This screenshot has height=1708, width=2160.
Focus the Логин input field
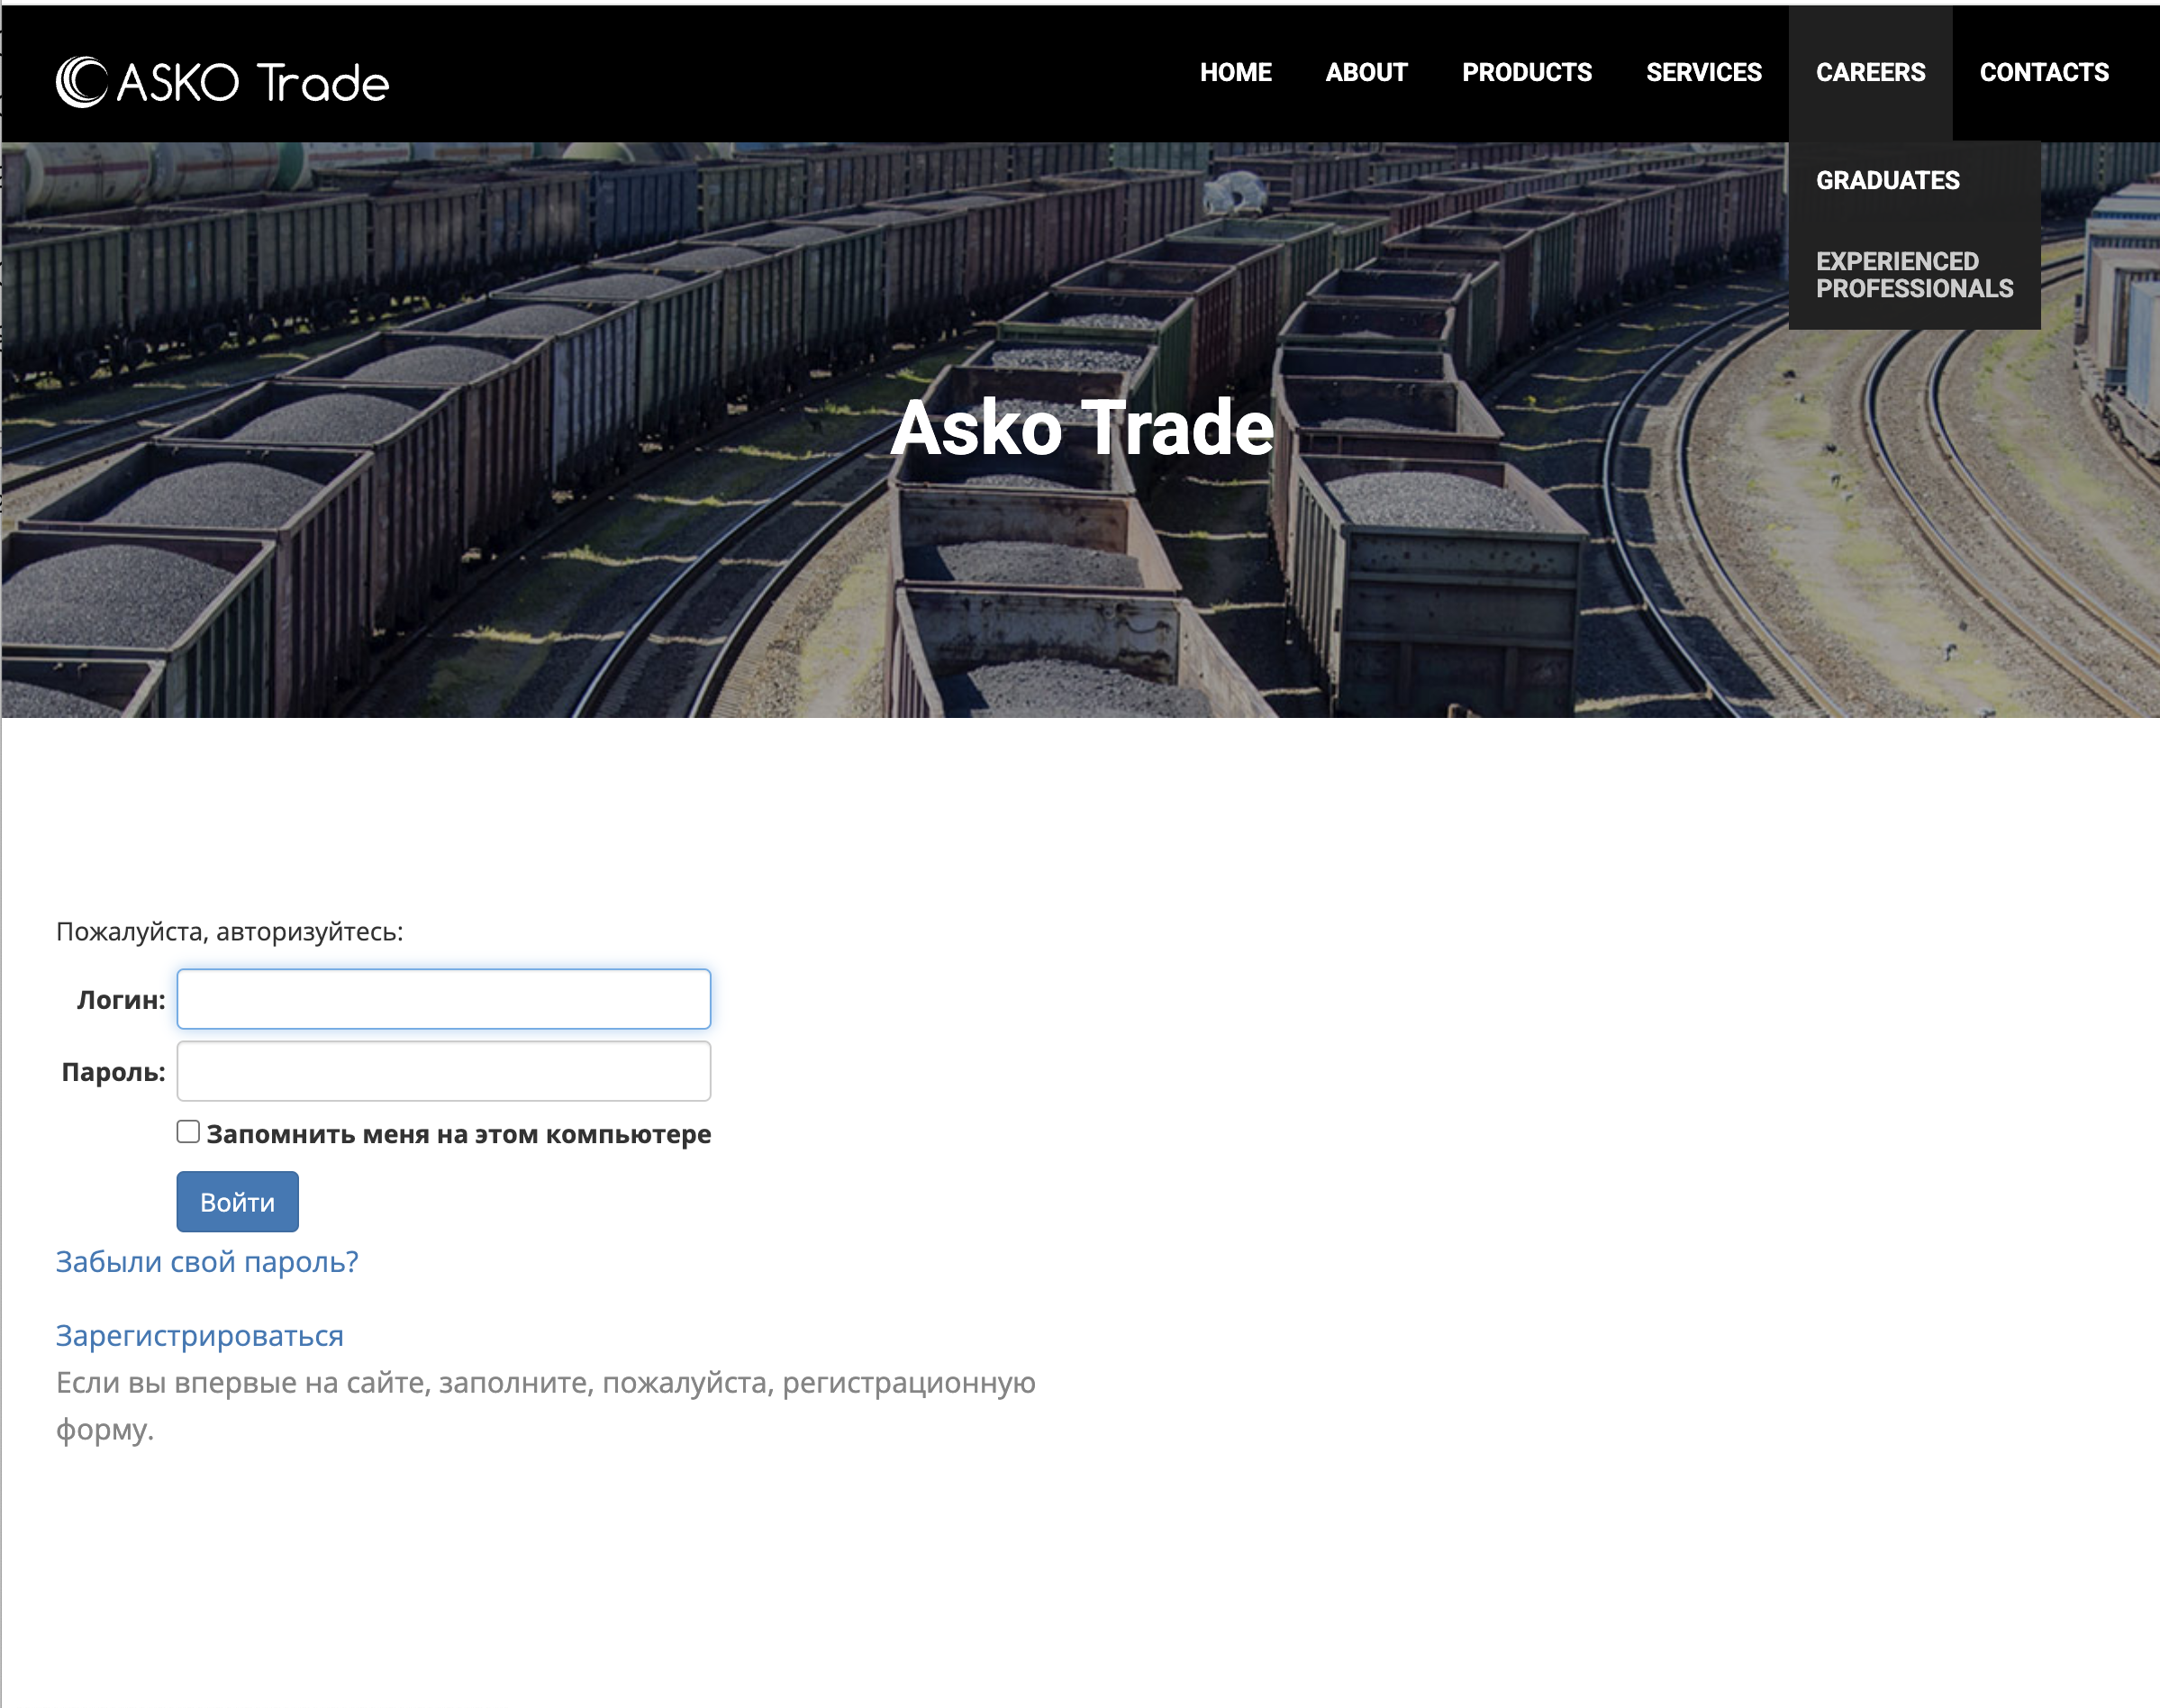[443, 999]
